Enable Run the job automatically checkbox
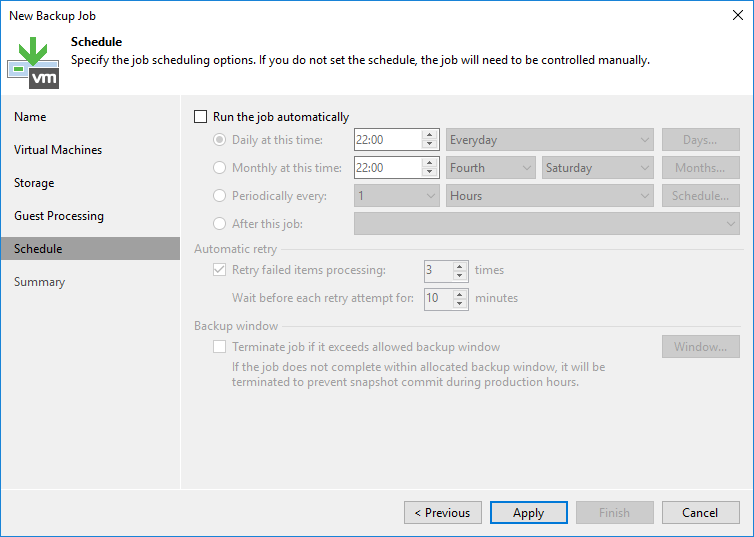Screen dimensions: 754x537 [201, 117]
